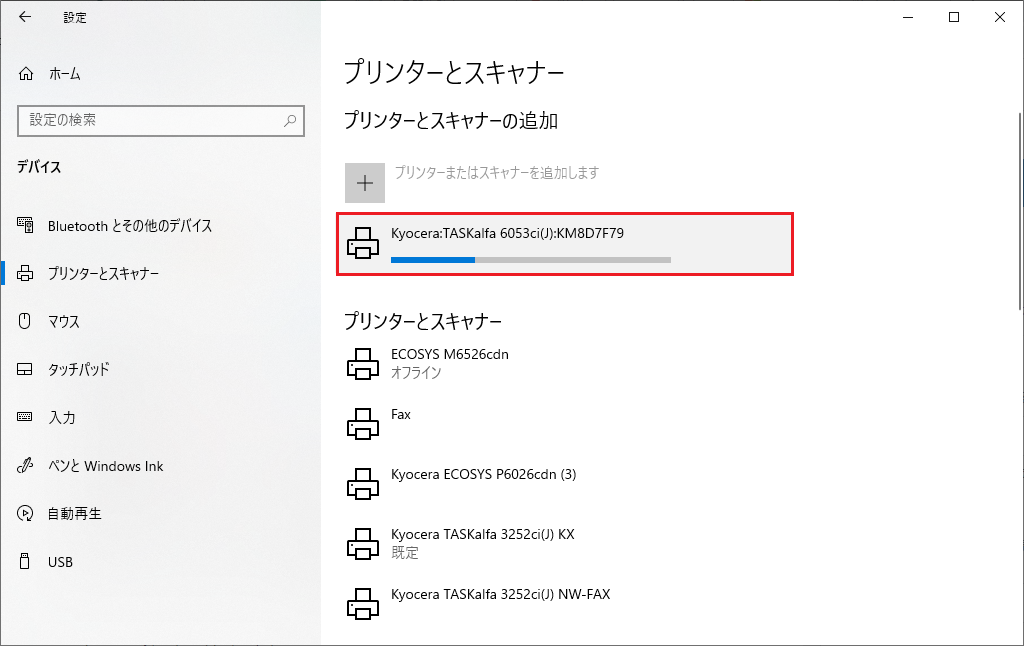The height and width of the screenshot is (646, 1024).
Task: Go to Home in the sidebar
Action: (x=64, y=74)
